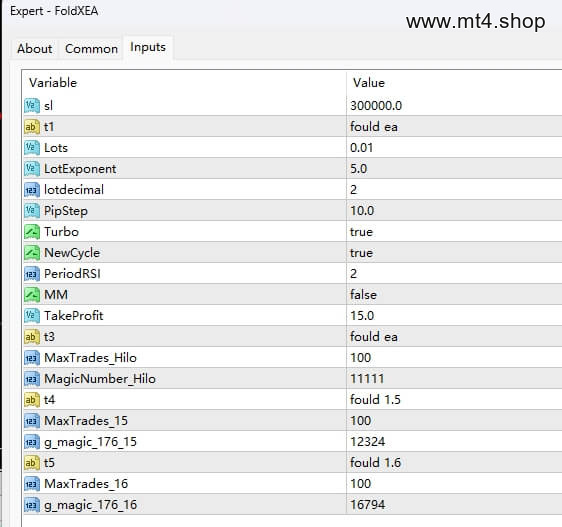Select the string icon next to t5
This screenshot has width=562, height=527.
point(32,462)
